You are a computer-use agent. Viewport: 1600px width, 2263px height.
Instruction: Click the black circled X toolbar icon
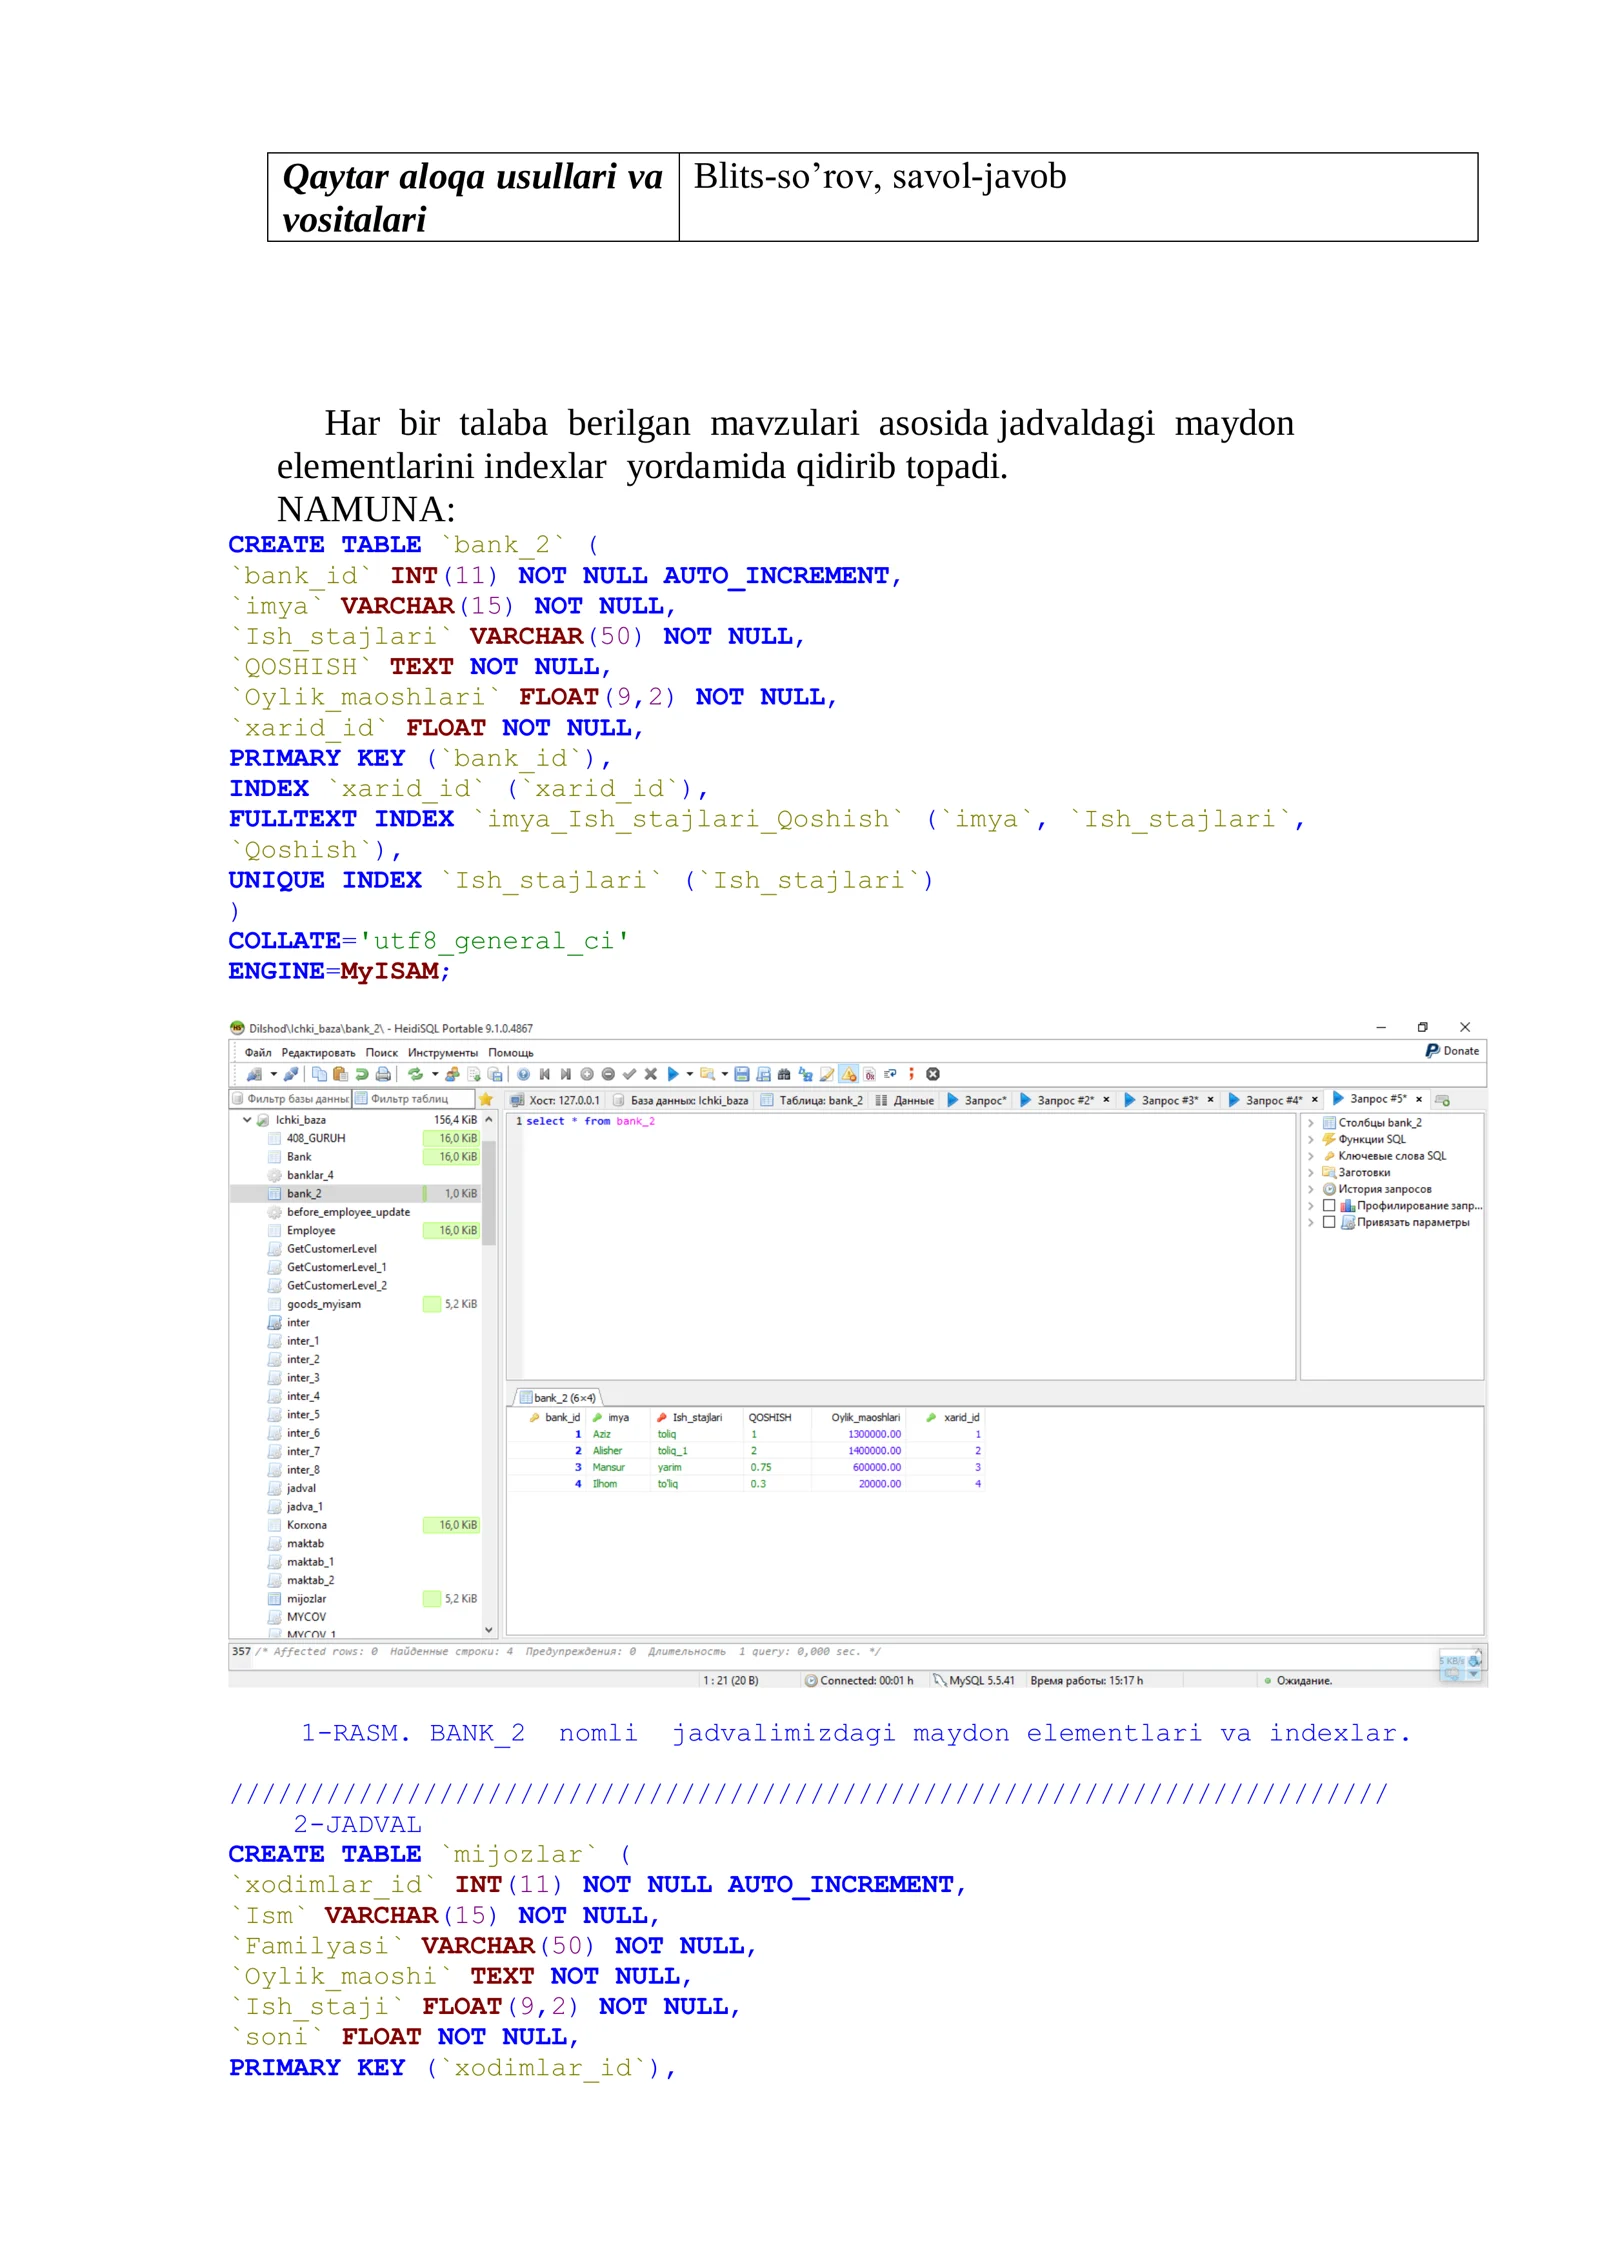pos(932,1074)
